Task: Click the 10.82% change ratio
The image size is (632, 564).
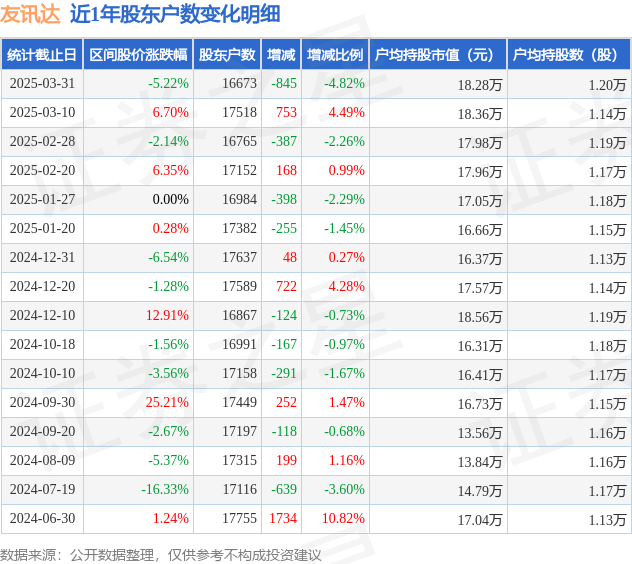Action: point(343,519)
